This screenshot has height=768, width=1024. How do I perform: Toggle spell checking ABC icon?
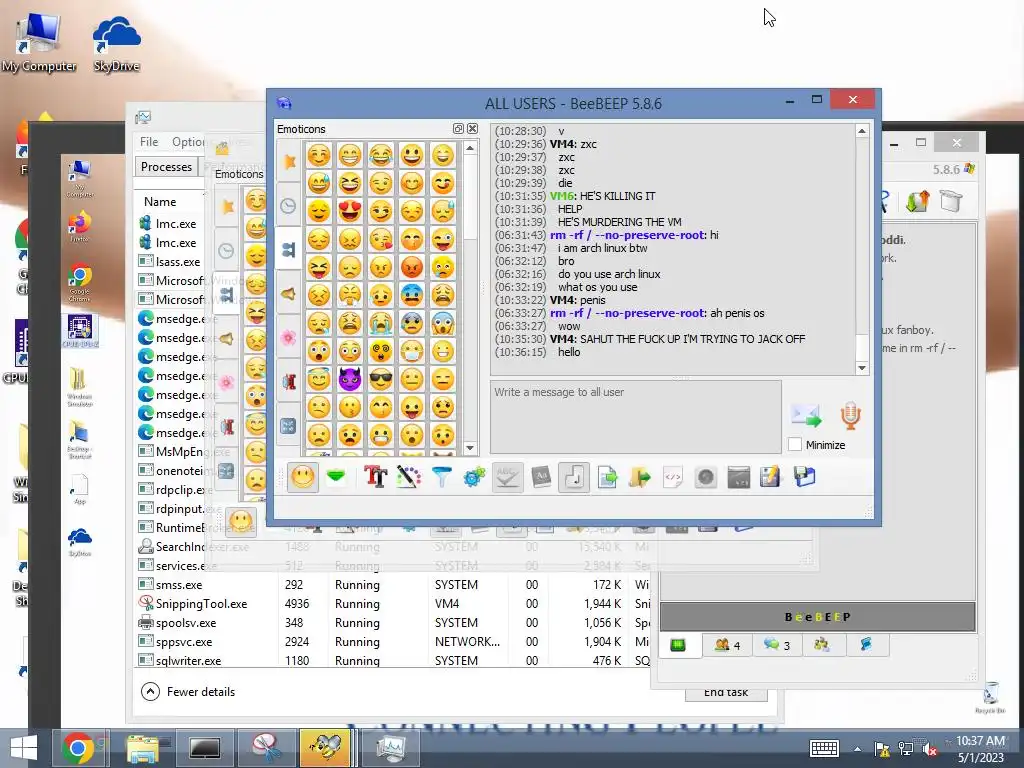click(507, 477)
